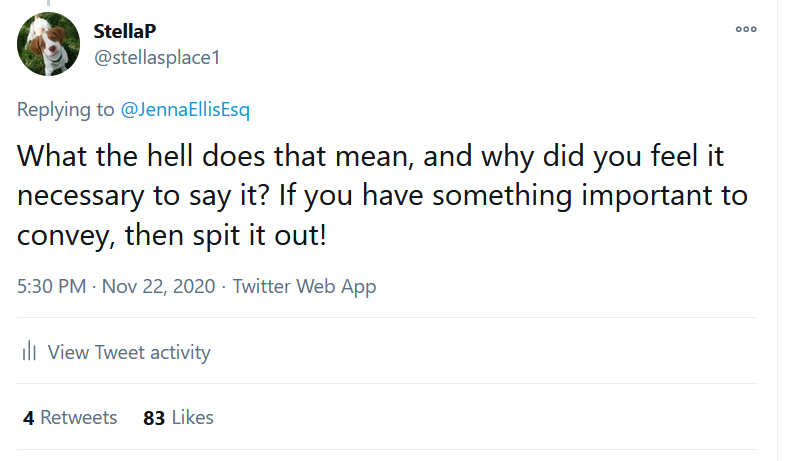
Task: Click the word "Retweets" in the stats row
Action: click(79, 417)
